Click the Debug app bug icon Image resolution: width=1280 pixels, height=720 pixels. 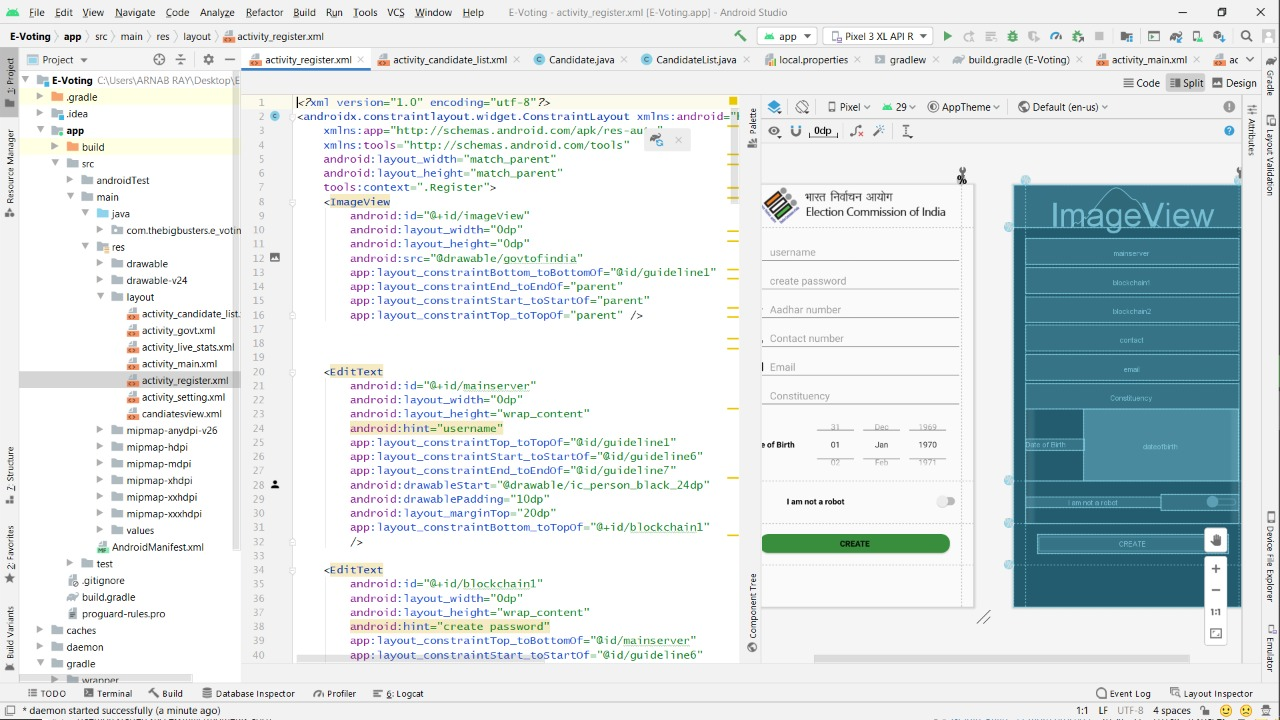1012,36
